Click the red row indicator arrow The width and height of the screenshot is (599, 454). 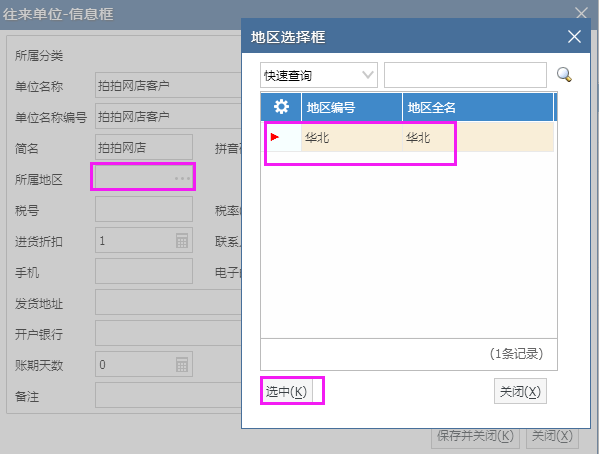coord(275,137)
